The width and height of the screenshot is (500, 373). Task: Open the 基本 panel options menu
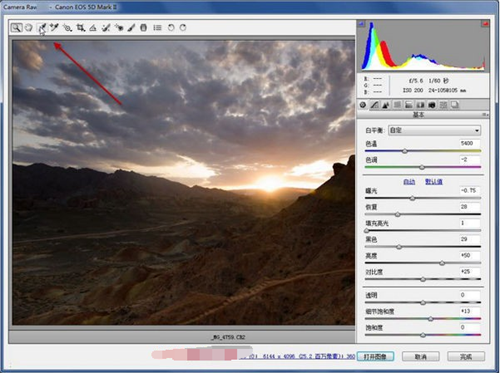(485, 115)
